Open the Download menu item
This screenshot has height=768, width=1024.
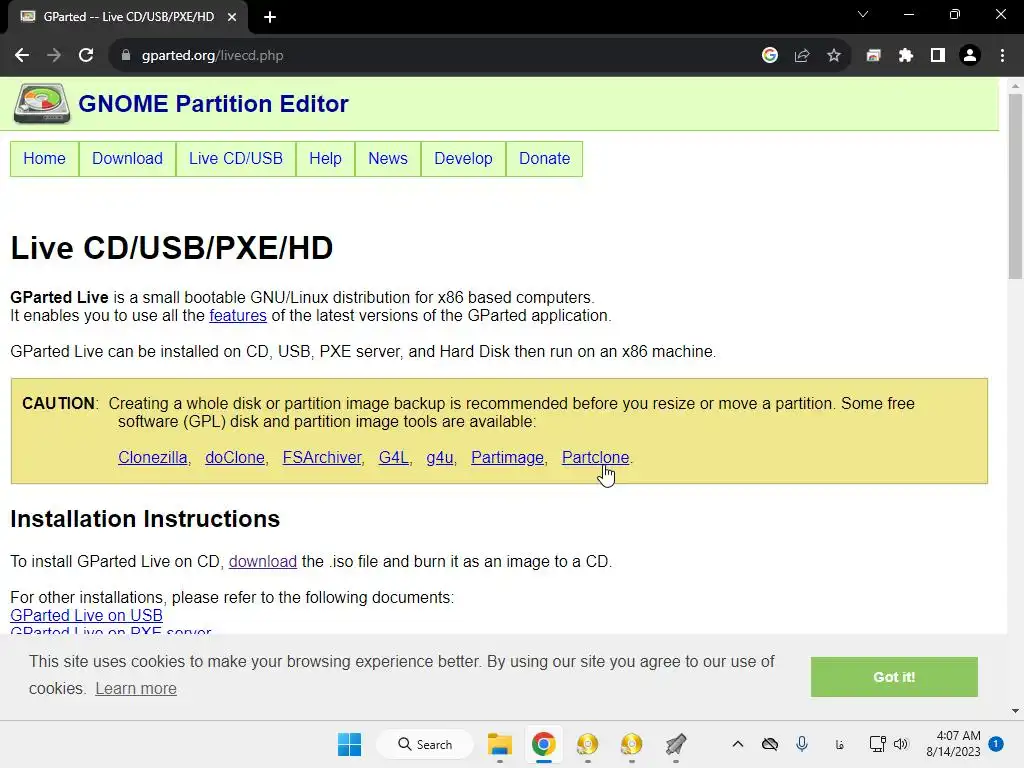click(127, 159)
